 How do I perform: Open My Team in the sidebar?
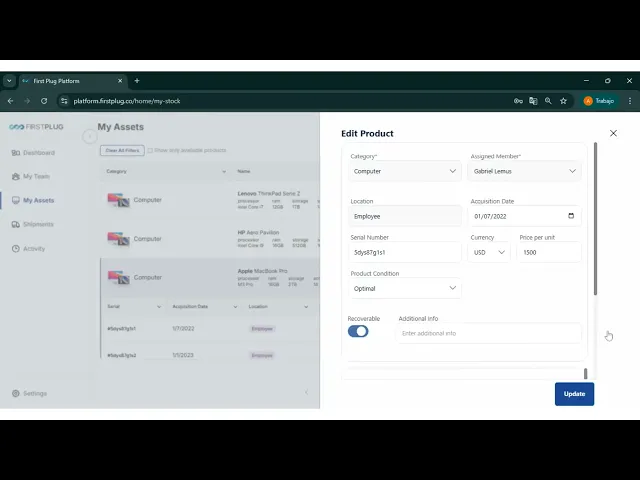(31, 176)
